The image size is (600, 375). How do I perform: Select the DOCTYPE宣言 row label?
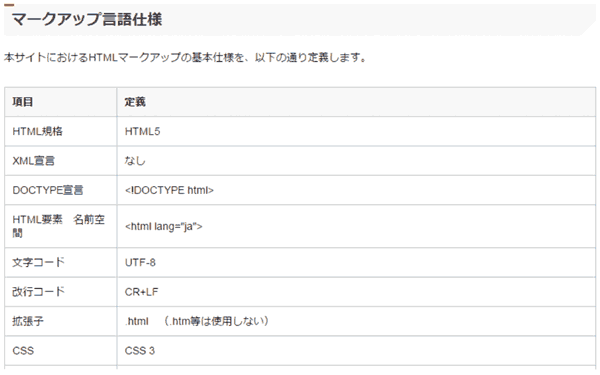(x=48, y=190)
